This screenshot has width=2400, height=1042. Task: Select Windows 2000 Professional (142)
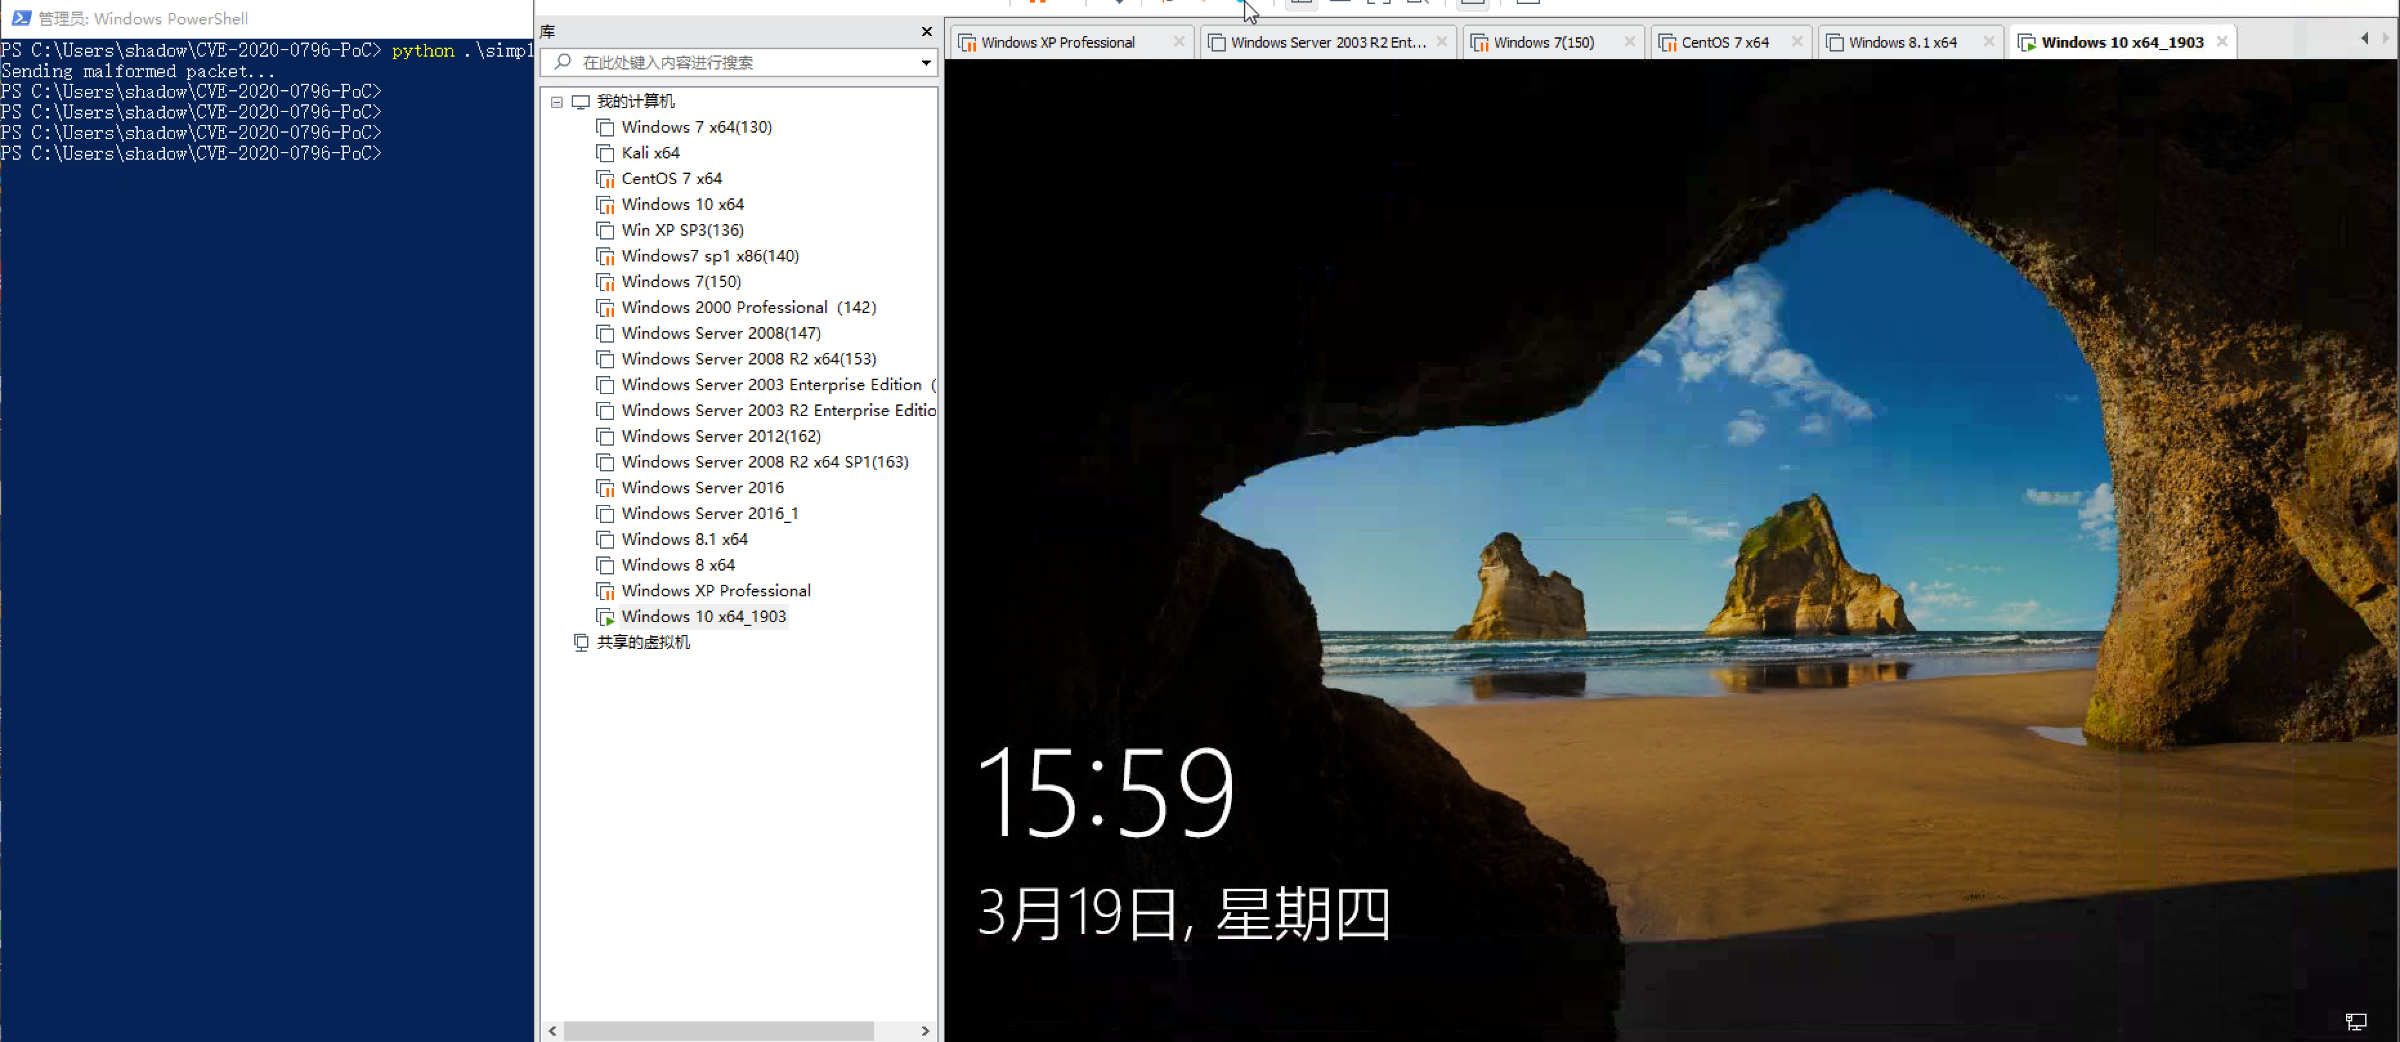748,307
